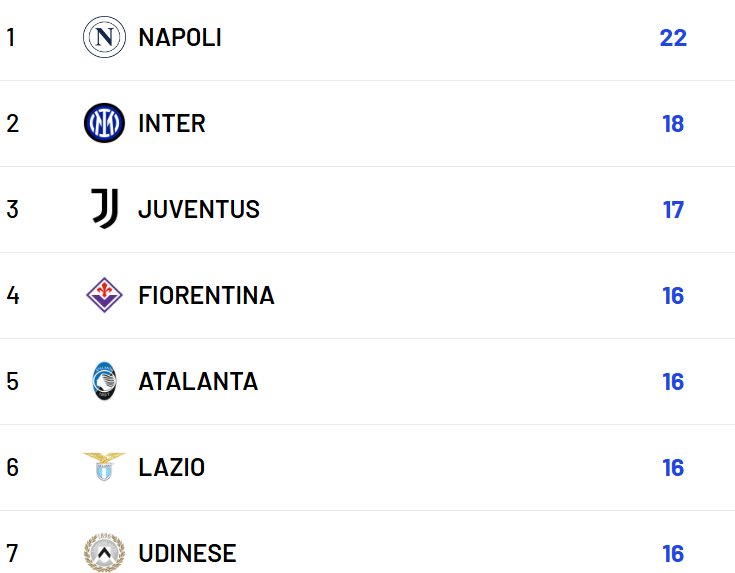
Task: Click the Juventus club logo
Action: [x=104, y=210]
